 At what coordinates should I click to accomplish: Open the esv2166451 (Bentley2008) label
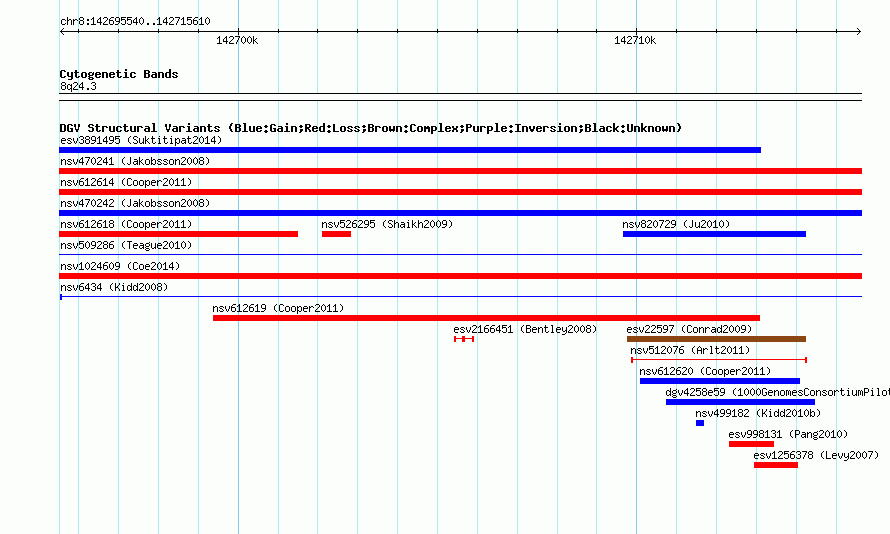(525, 329)
